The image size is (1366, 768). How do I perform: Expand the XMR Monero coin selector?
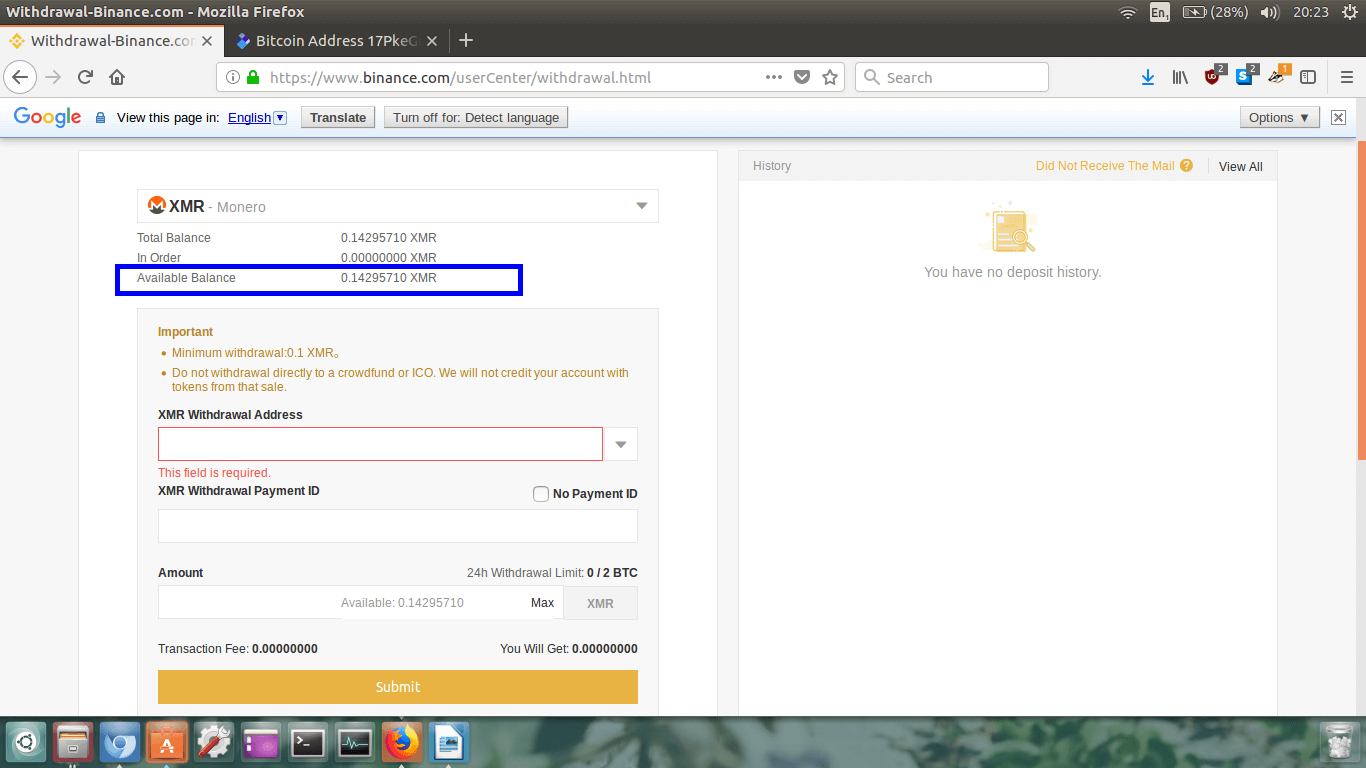click(398, 206)
